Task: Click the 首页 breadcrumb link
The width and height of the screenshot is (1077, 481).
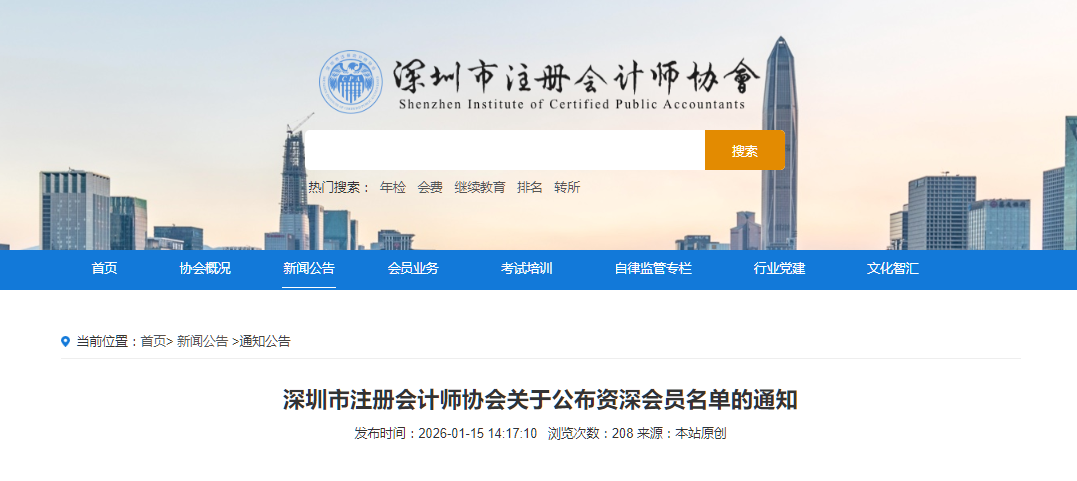Action: (153, 341)
